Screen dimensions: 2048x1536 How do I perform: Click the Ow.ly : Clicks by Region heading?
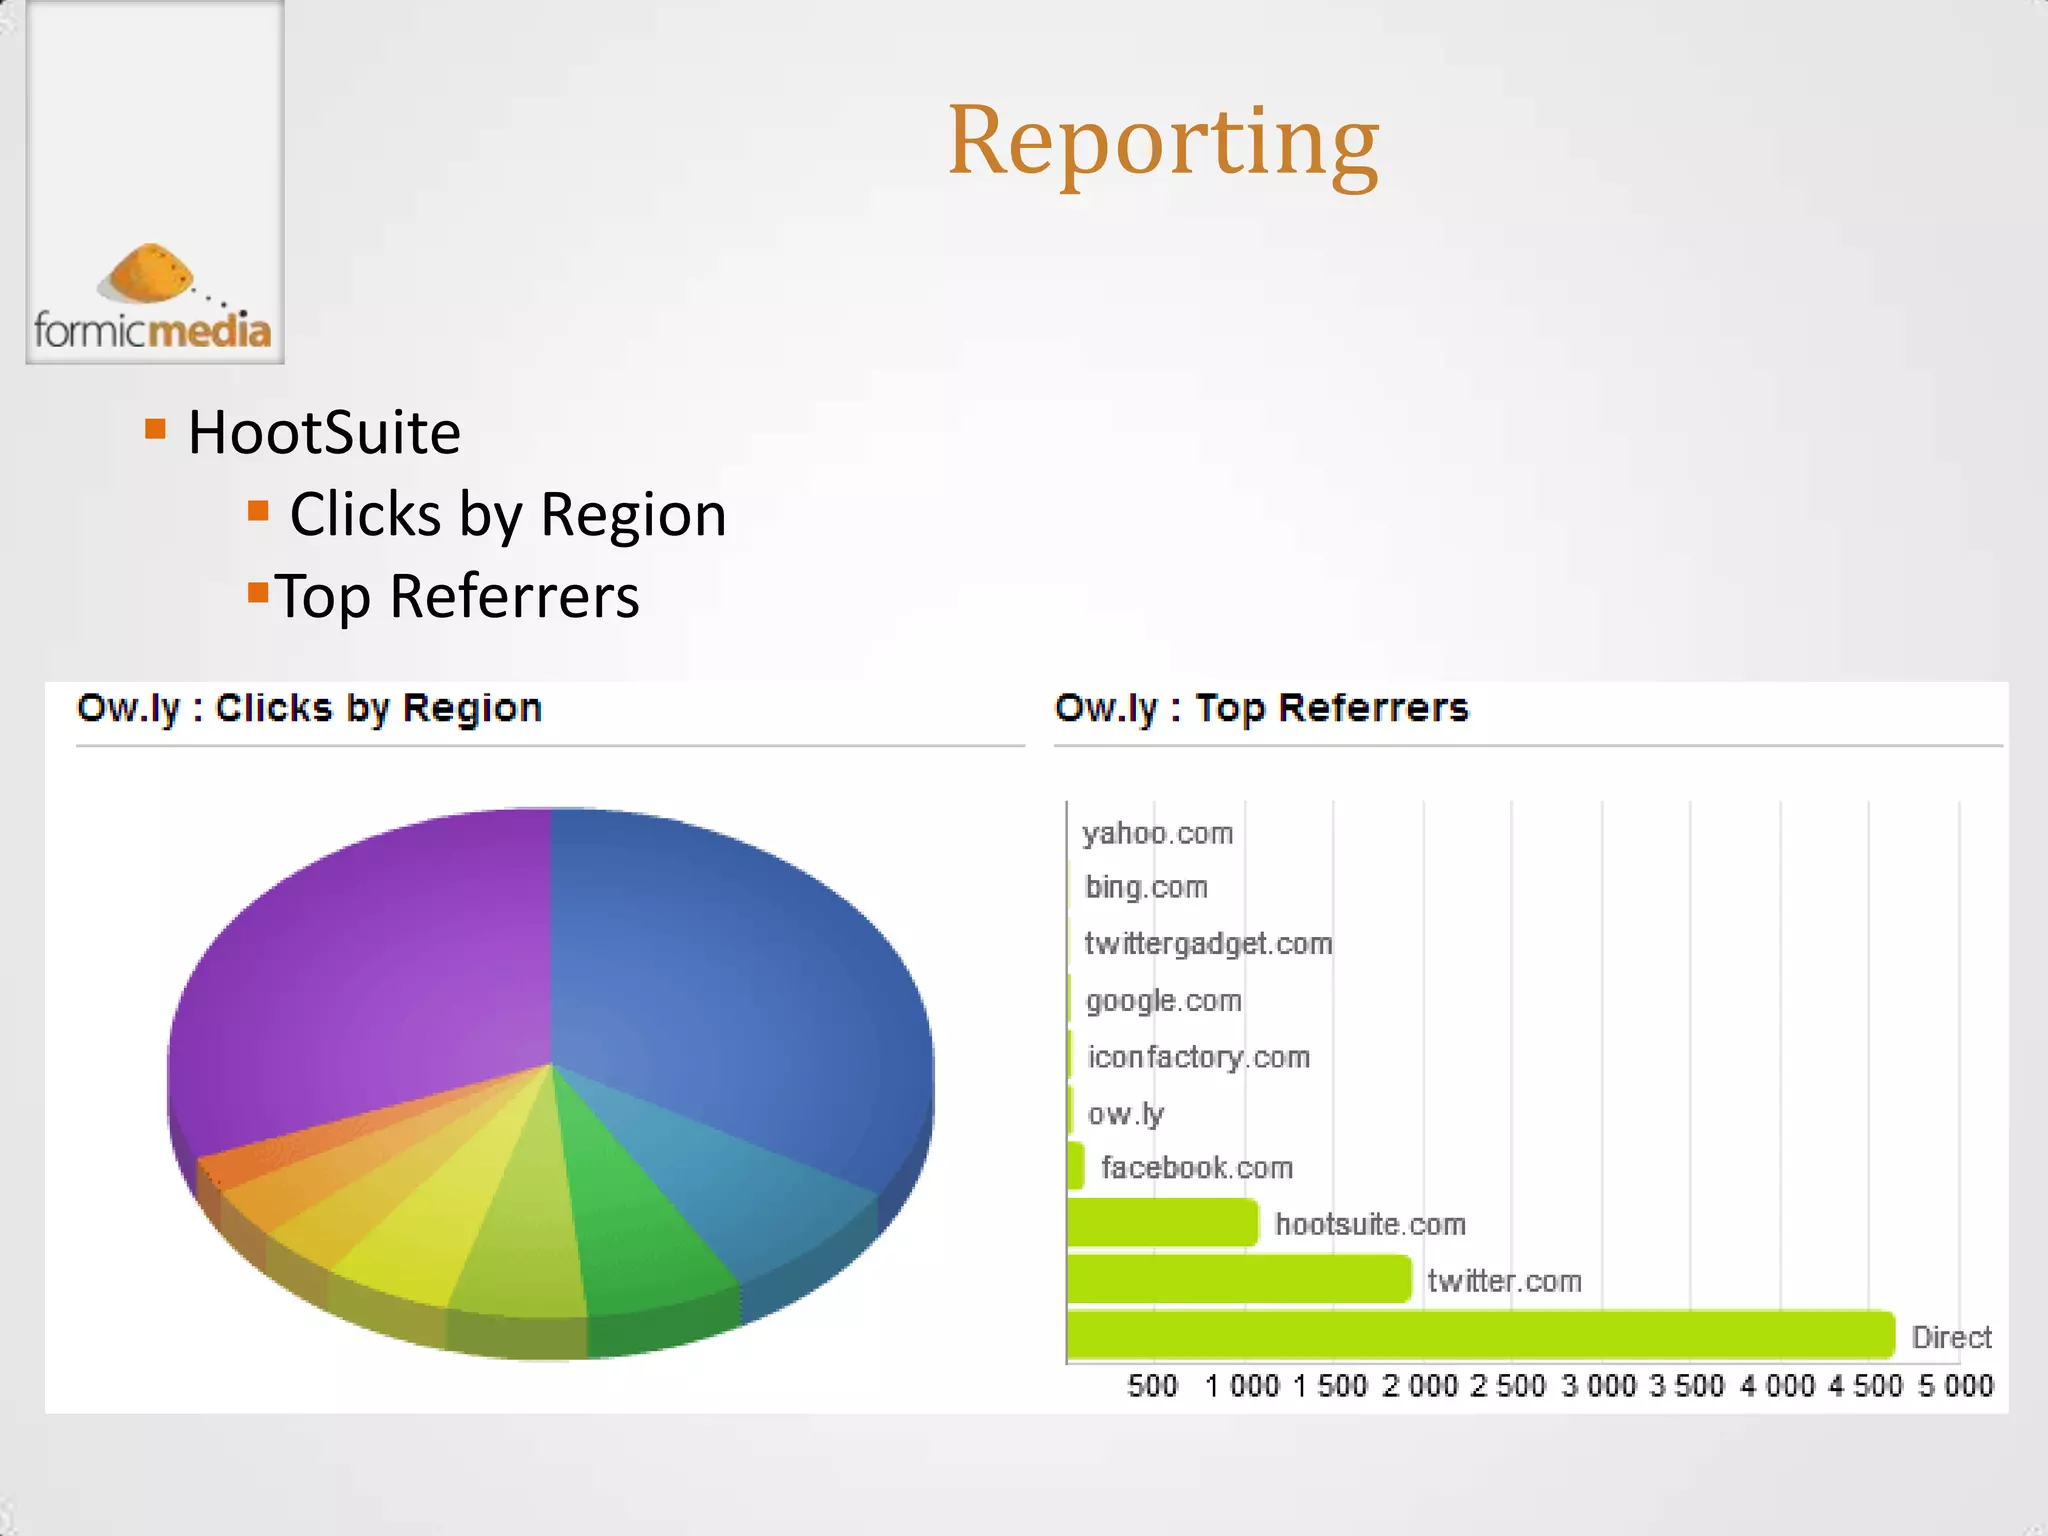coord(310,708)
